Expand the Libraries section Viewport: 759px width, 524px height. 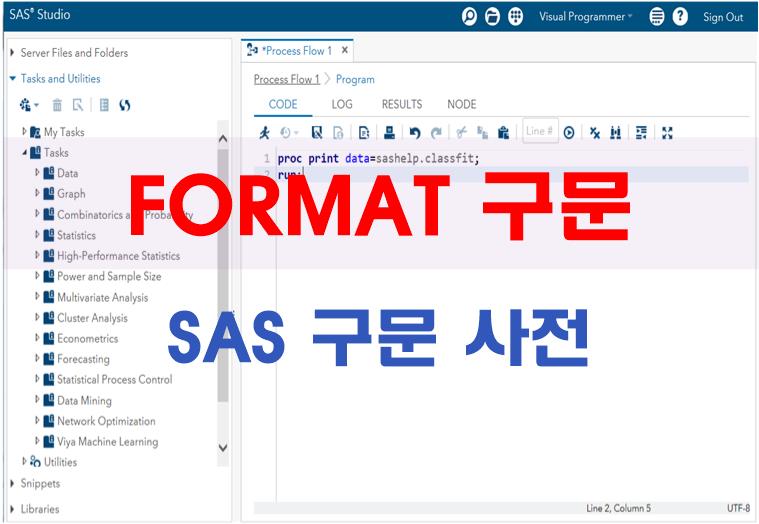click(12, 509)
